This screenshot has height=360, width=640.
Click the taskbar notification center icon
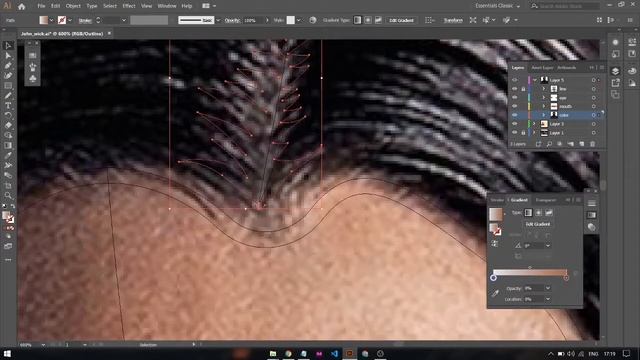pyautogui.click(x=627, y=353)
